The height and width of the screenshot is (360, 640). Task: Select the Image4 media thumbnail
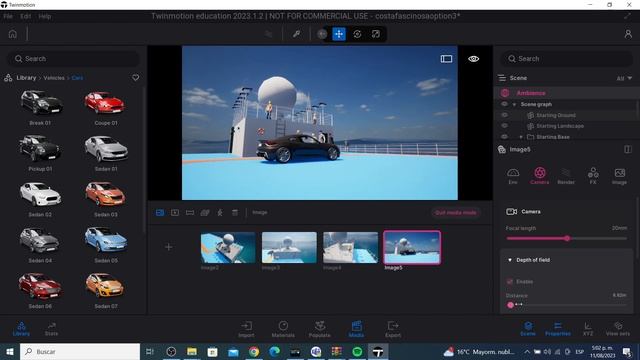click(350, 247)
